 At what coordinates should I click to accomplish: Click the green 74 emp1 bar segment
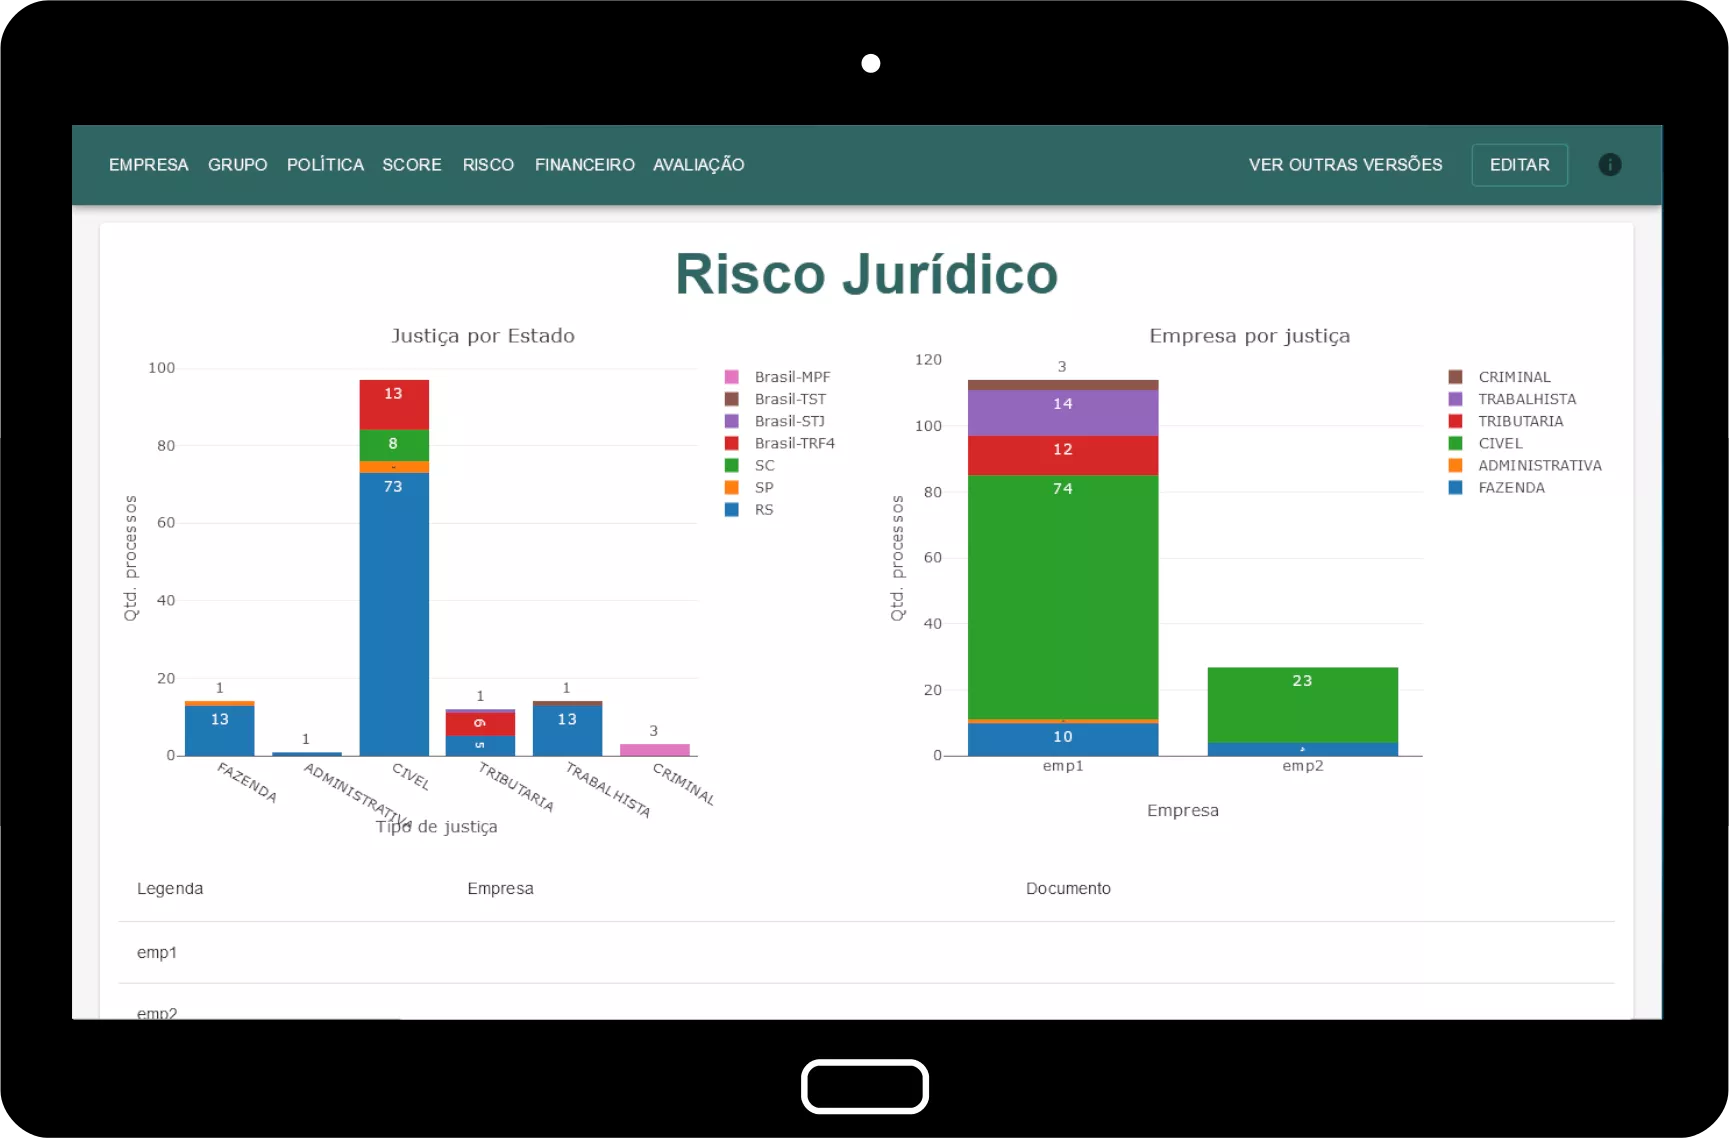(1063, 597)
